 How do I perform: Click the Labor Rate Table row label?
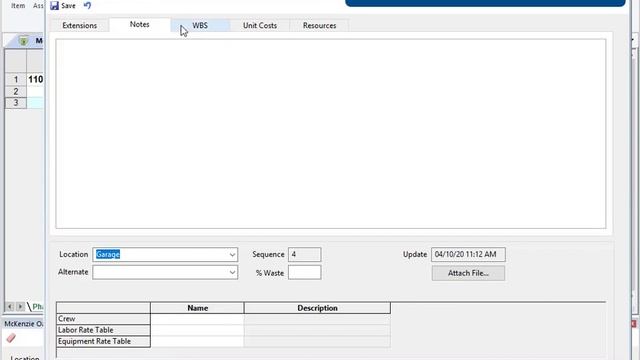tap(103, 330)
